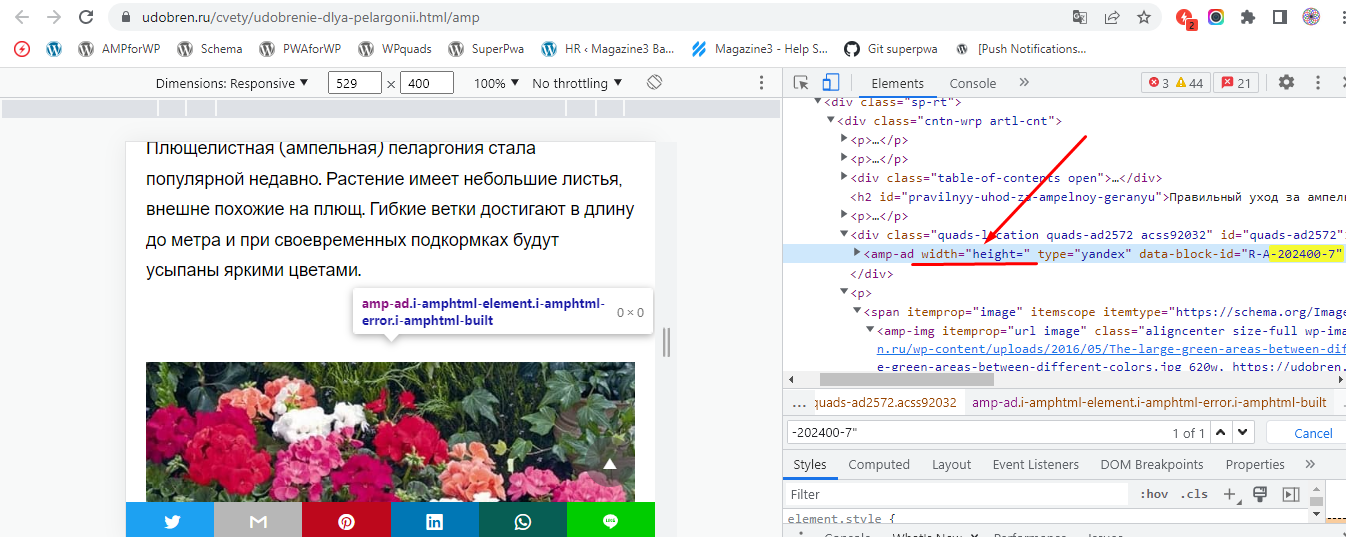Open the No throttling dropdown
The height and width of the screenshot is (537, 1346).
click(x=577, y=83)
